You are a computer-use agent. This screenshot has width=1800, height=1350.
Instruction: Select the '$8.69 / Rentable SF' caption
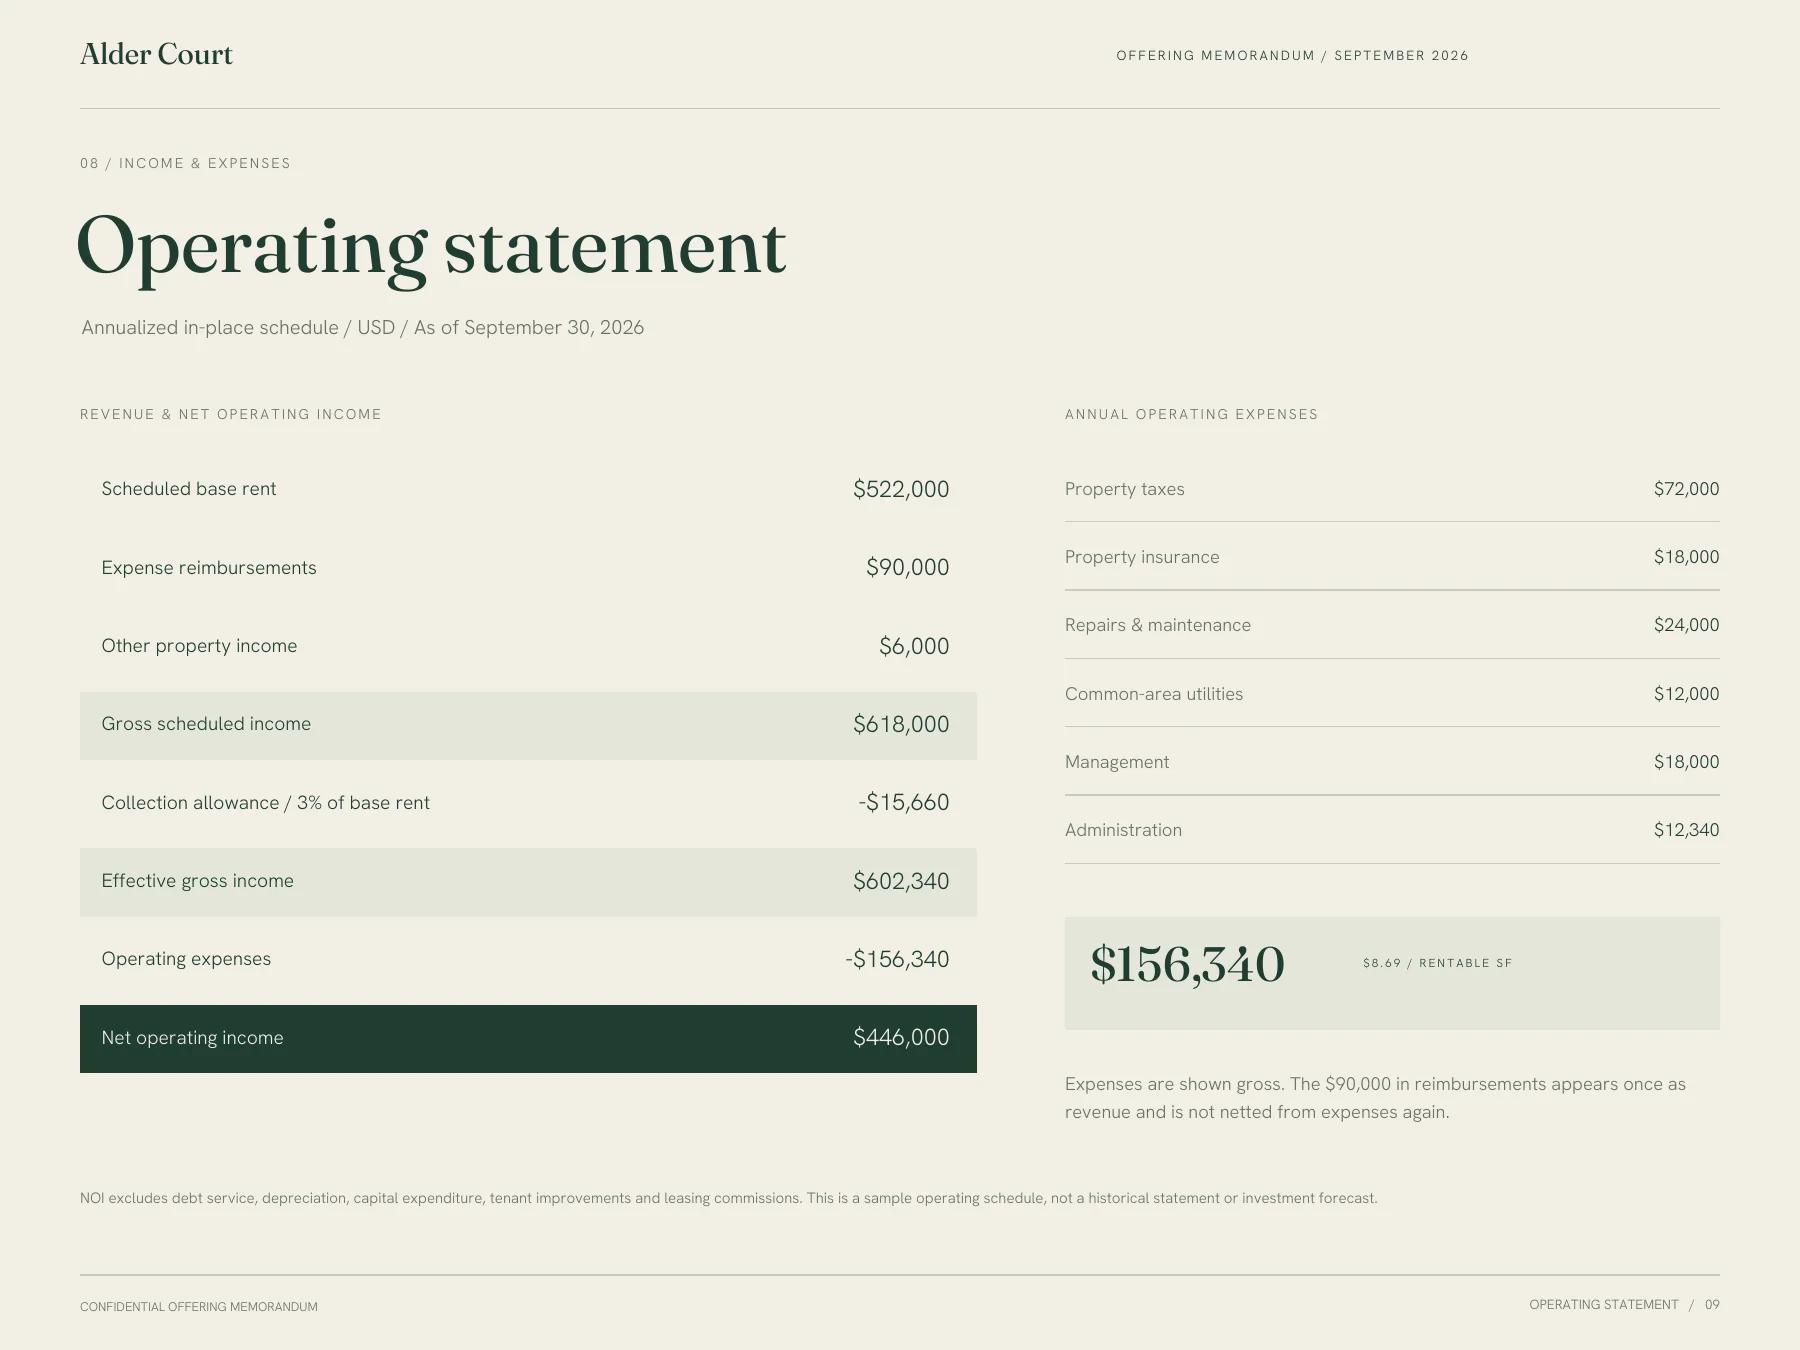(1437, 963)
